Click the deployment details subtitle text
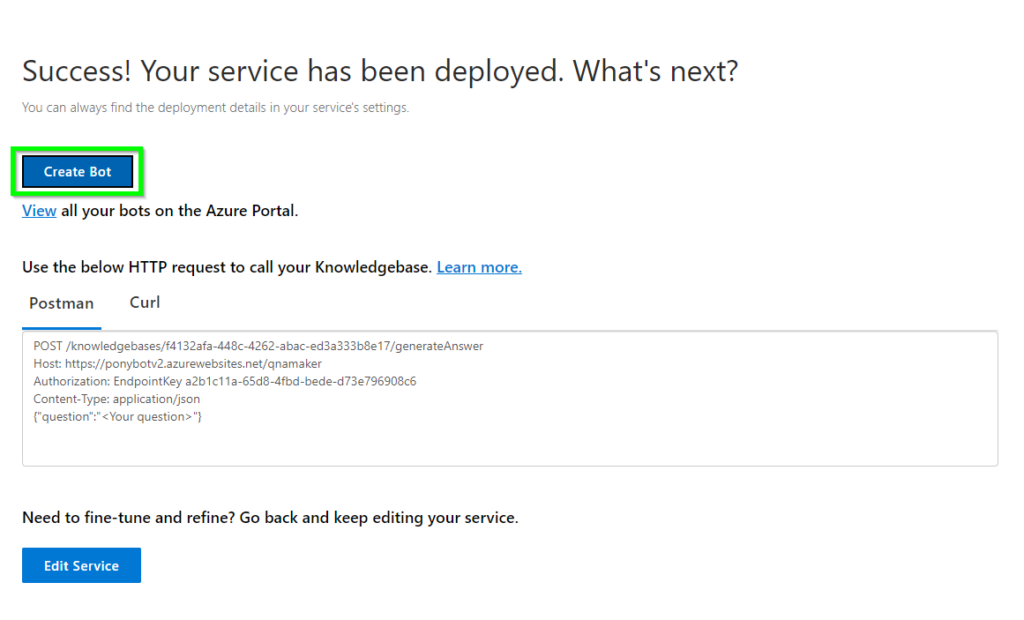This screenshot has width=1024, height=620. pos(216,108)
